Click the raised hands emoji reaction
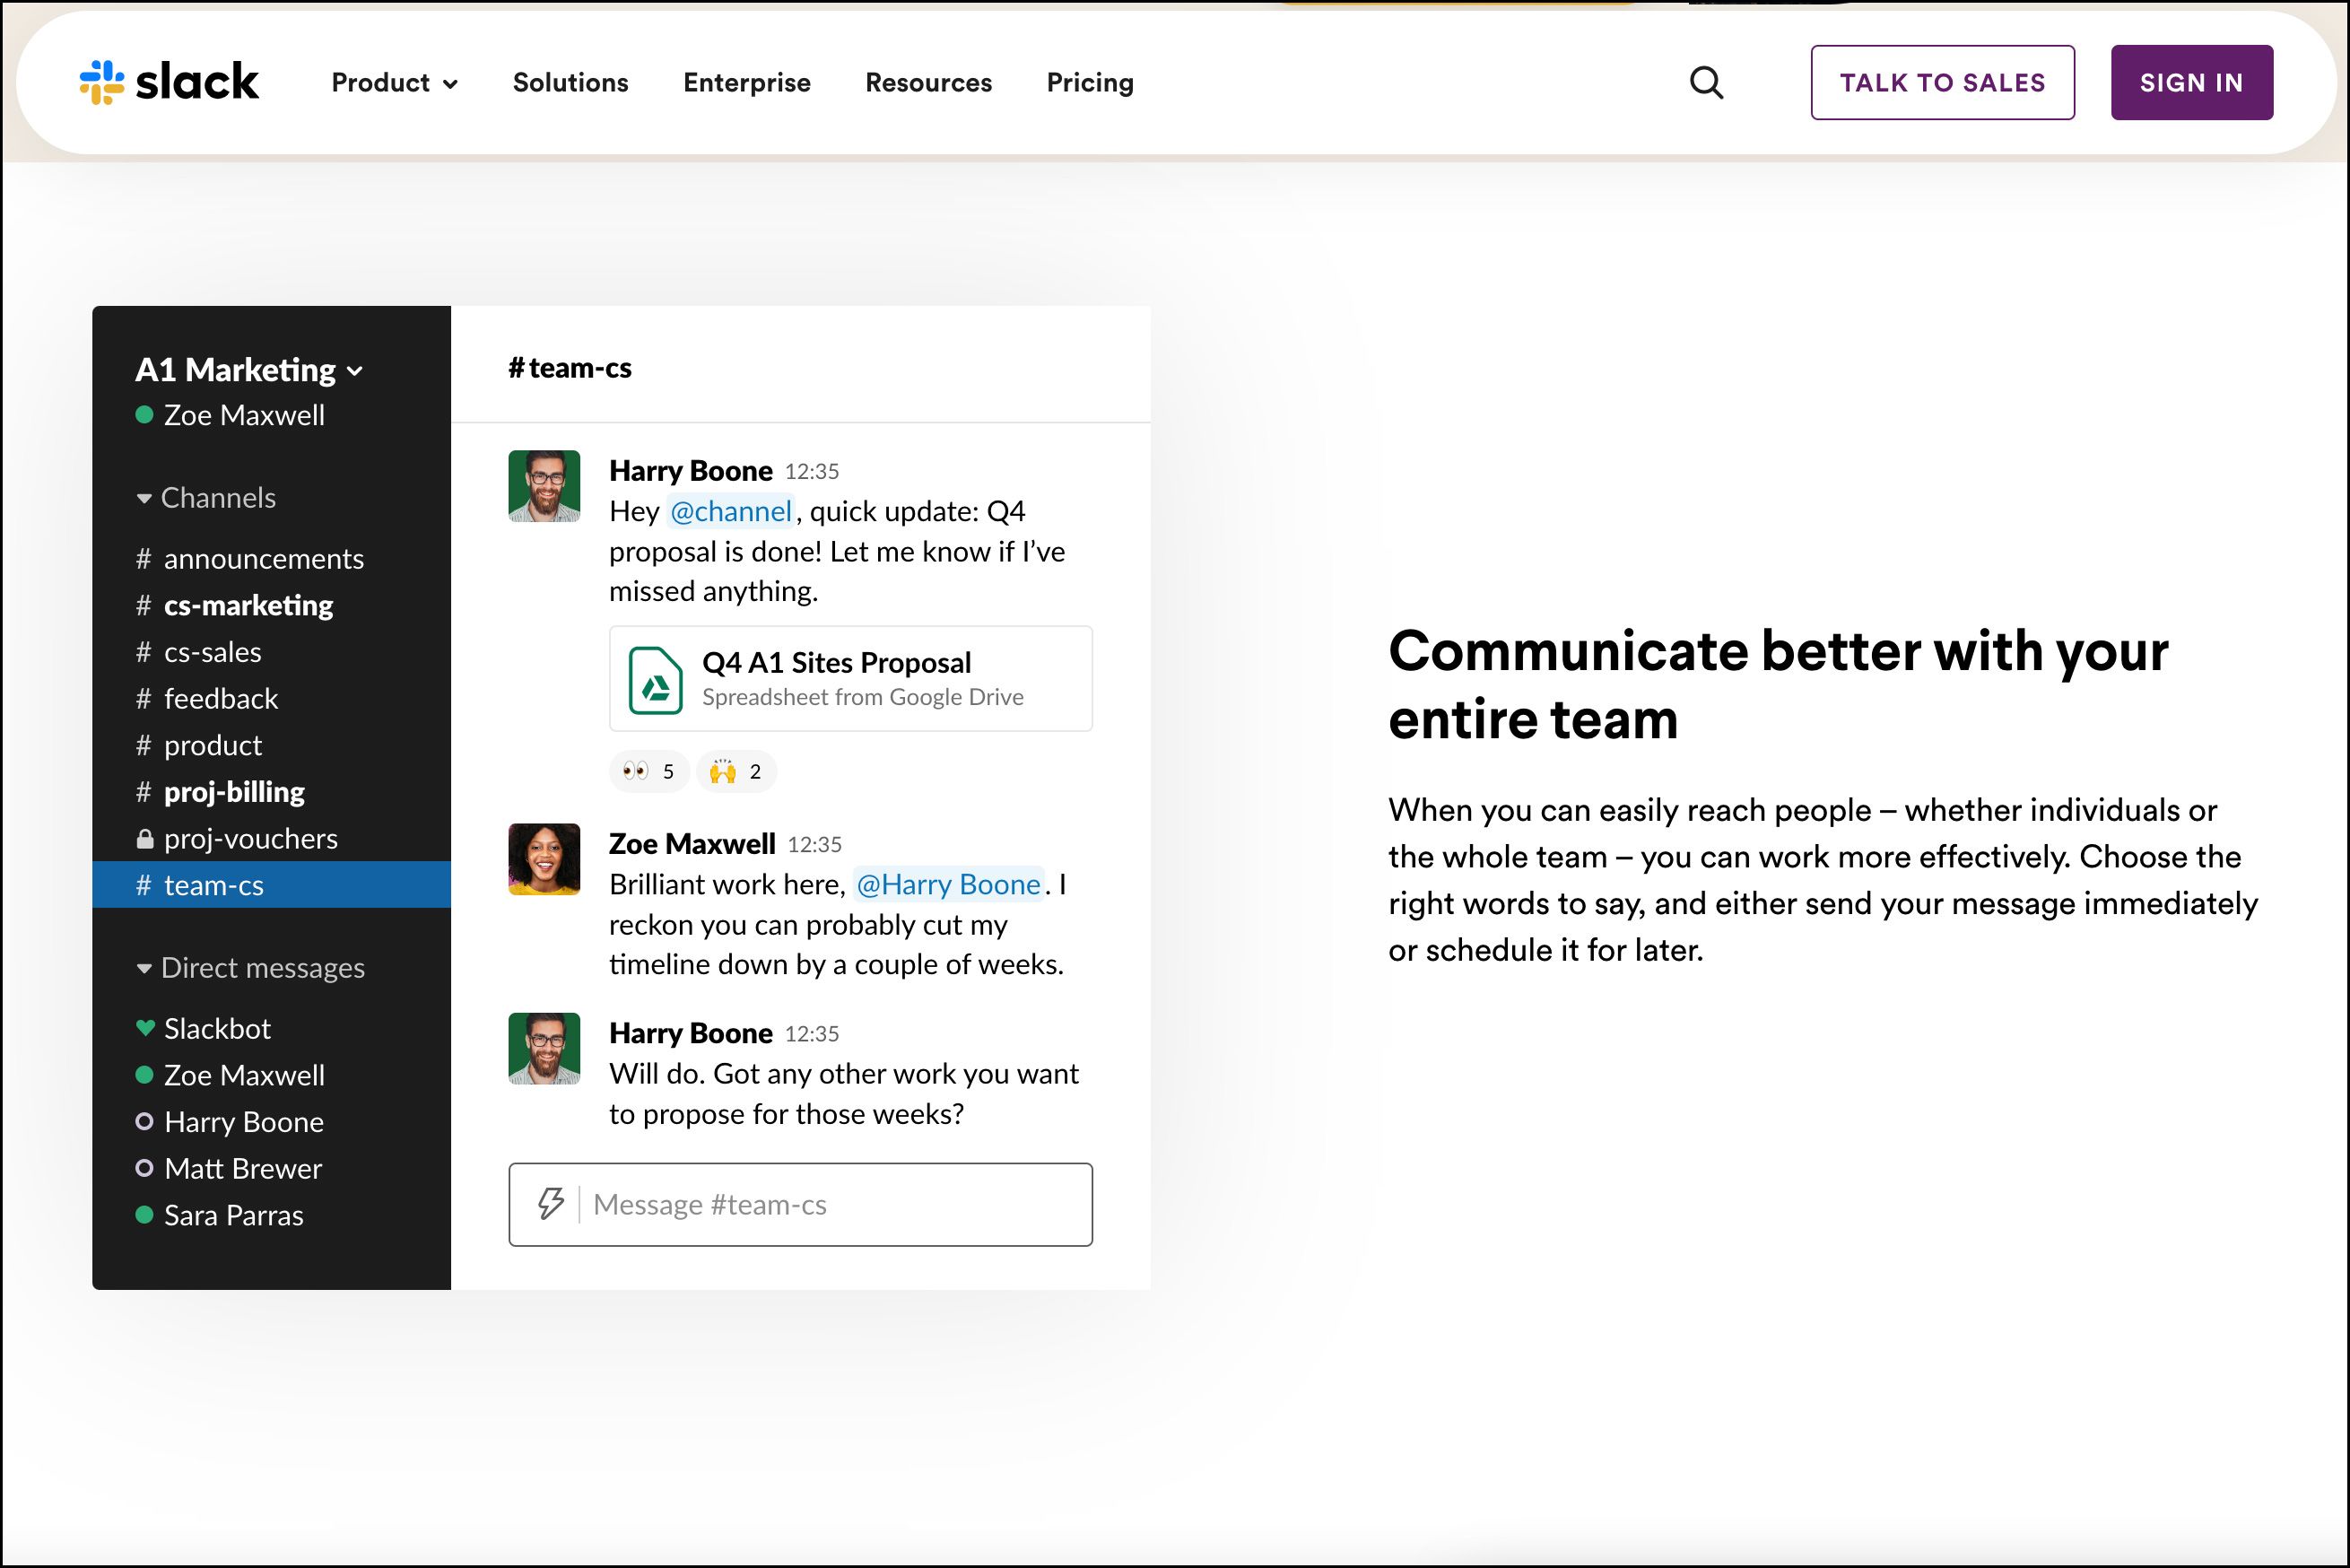Image resolution: width=2350 pixels, height=1568 pixels. pyautogui.click(x=736, y=771)
